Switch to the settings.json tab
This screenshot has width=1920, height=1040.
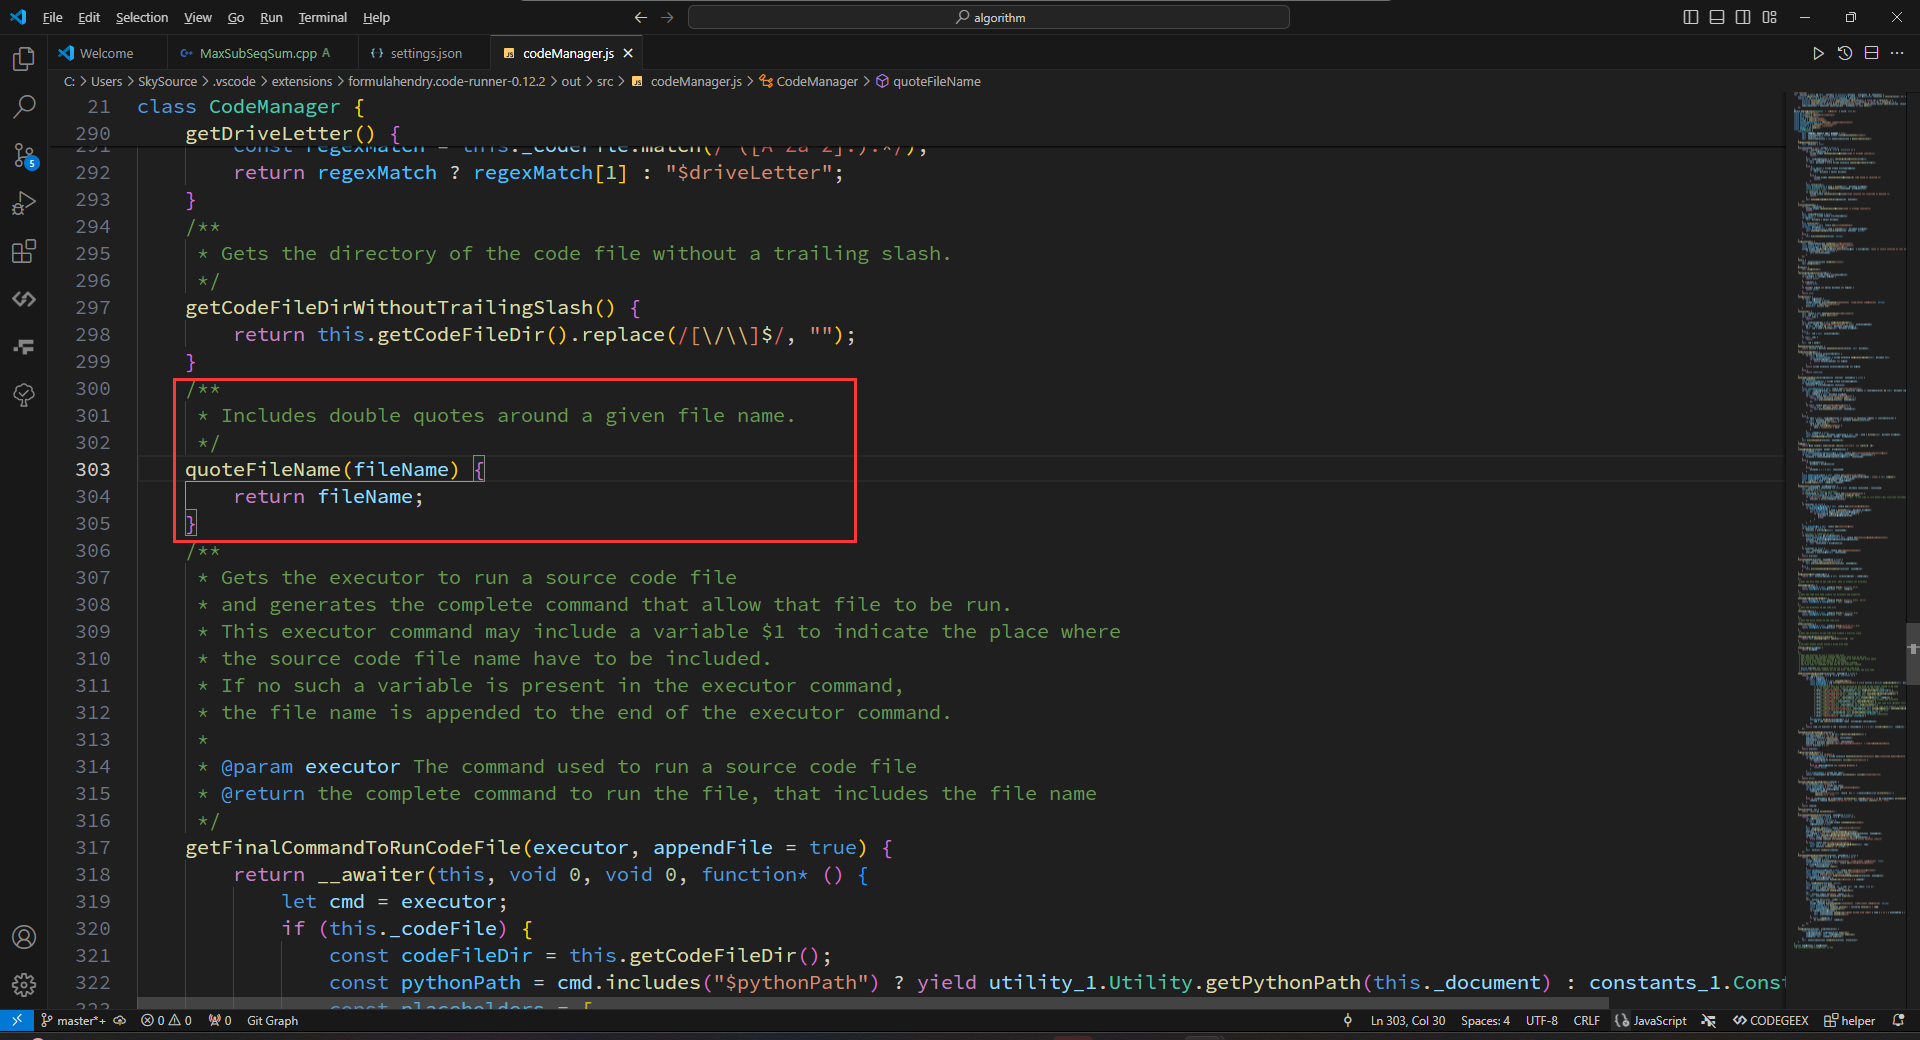coord(426,53)
